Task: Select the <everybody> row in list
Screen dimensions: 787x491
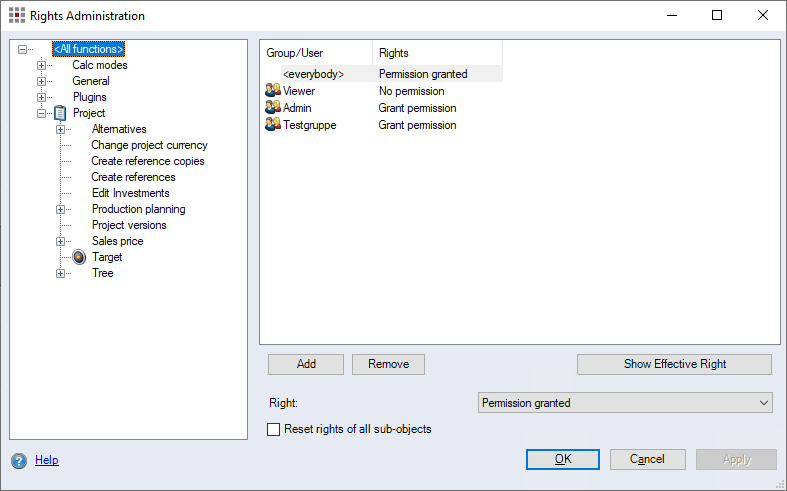Action: [x=313, y=74]
